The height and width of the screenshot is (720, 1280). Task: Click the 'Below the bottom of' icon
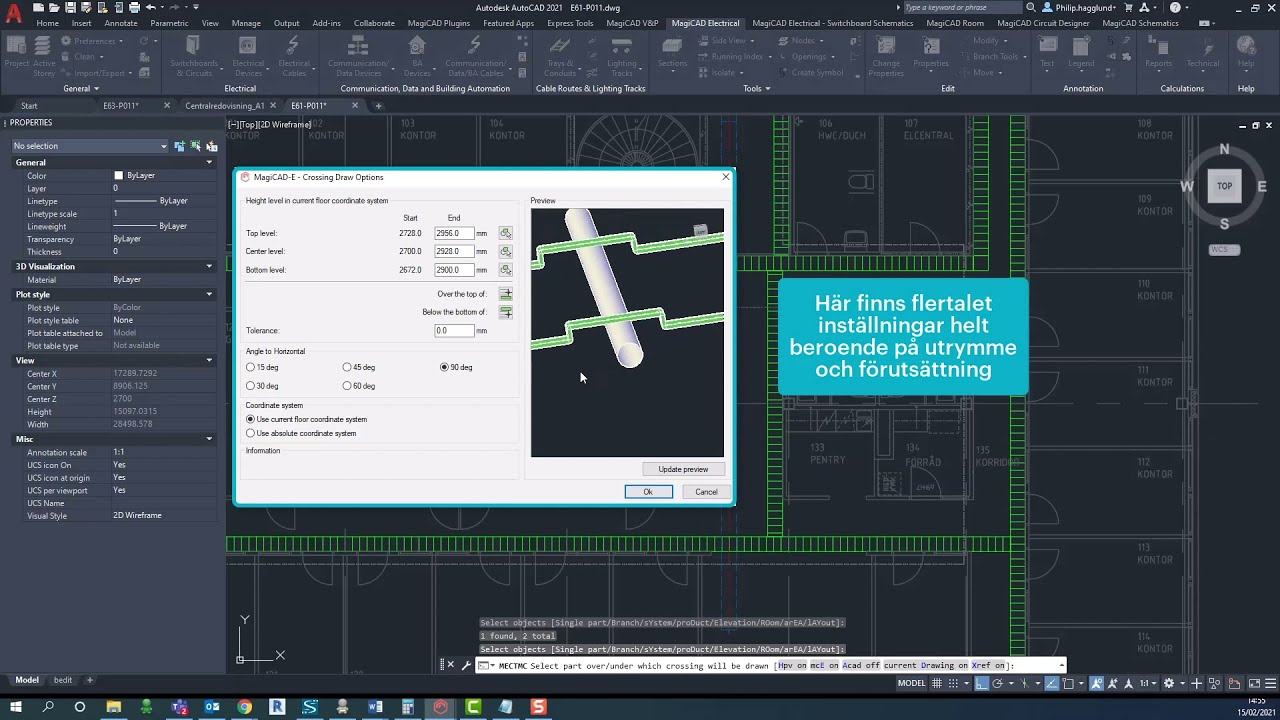505,312
